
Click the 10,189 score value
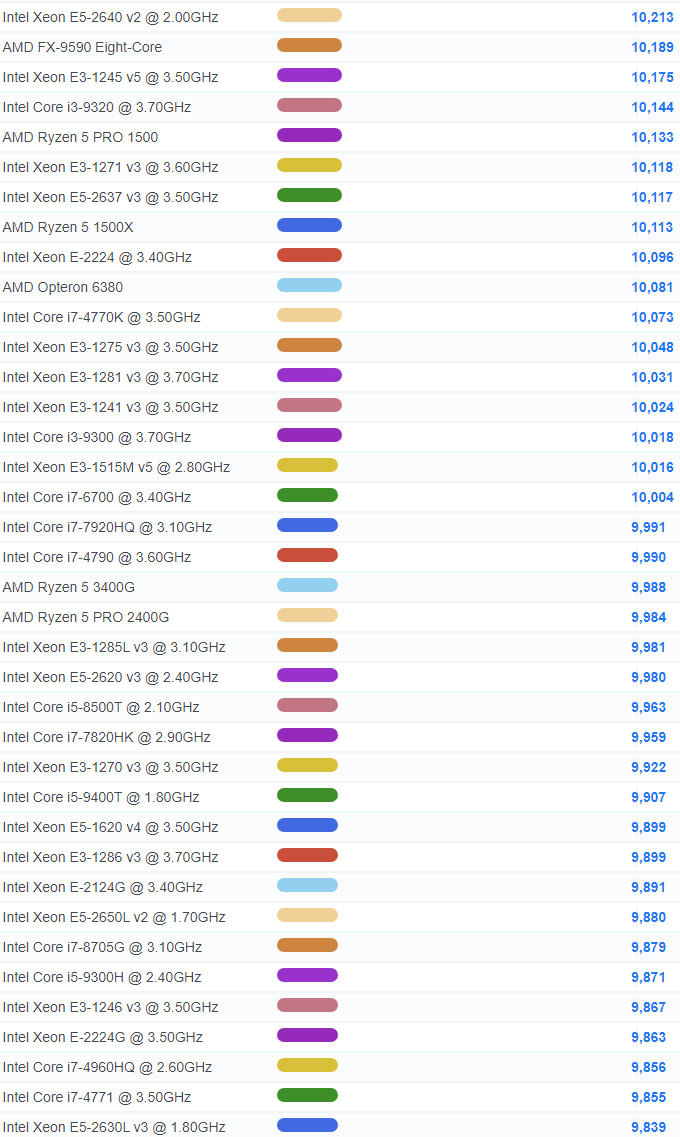coord(652,47)
